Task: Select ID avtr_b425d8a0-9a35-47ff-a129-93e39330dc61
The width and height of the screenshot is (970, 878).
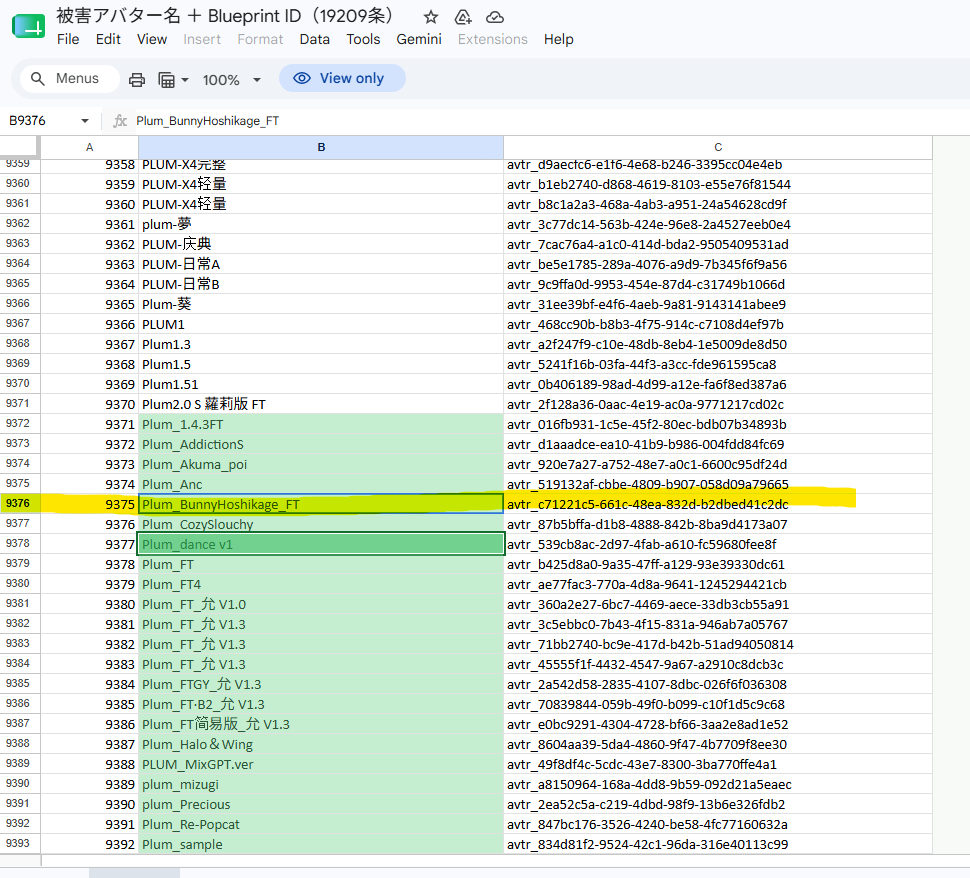Action: 718,564
